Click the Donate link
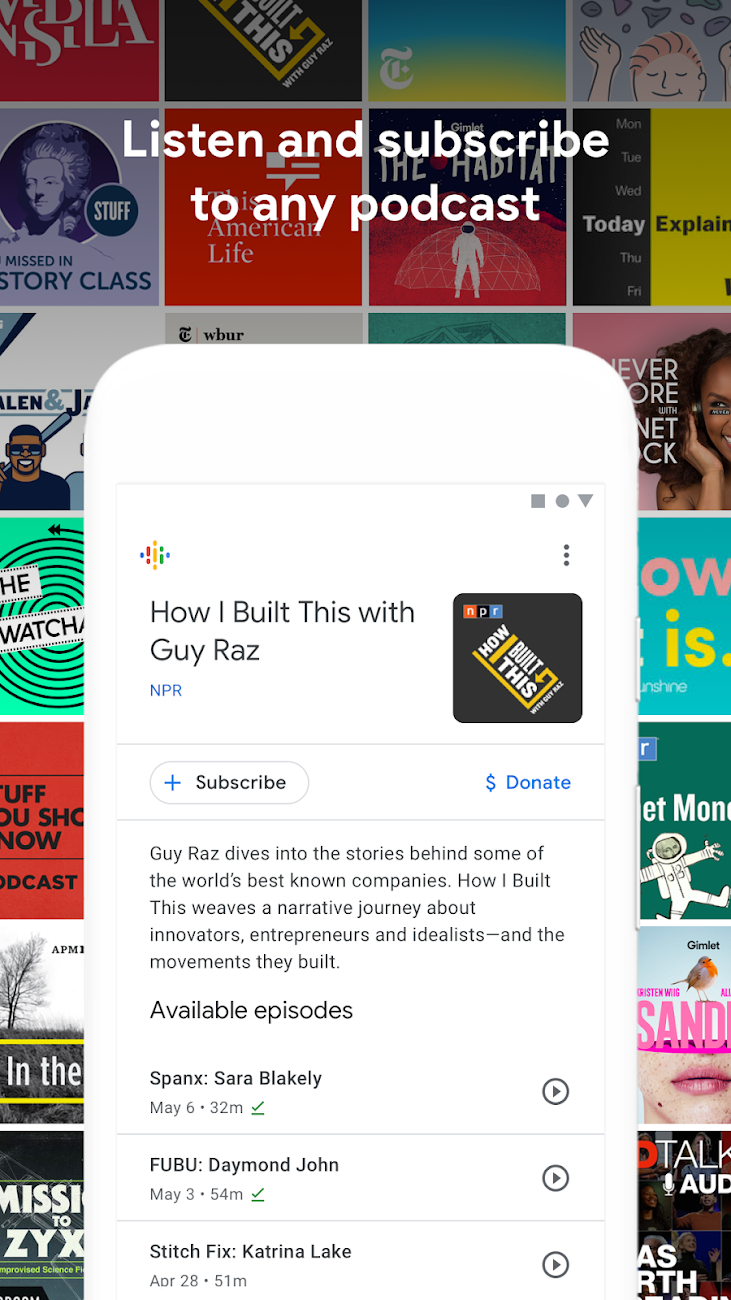The image size is (731, 1300). 528,783
